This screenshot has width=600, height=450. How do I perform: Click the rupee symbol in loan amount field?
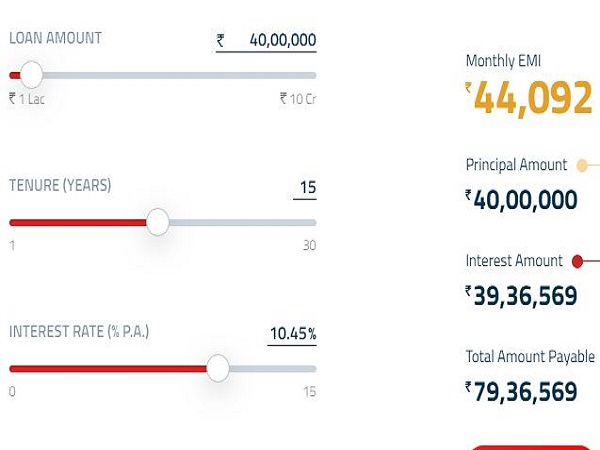coord(221,41)
